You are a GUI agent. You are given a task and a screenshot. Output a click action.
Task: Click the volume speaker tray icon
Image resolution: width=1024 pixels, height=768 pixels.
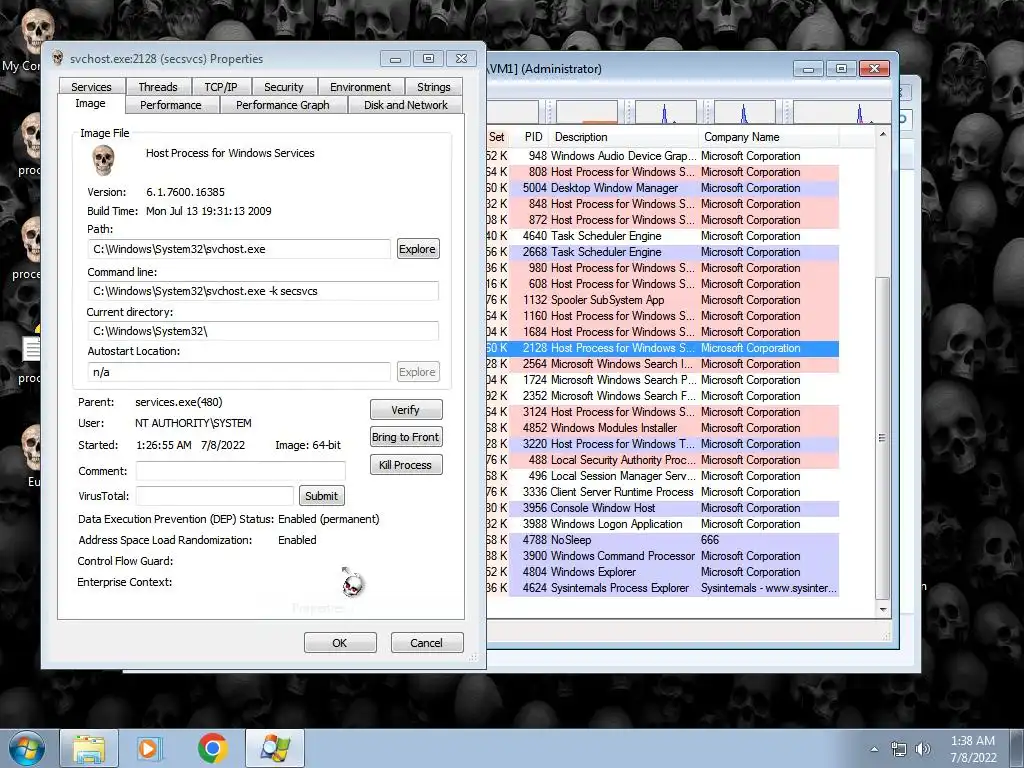click(x=922, y=749)
